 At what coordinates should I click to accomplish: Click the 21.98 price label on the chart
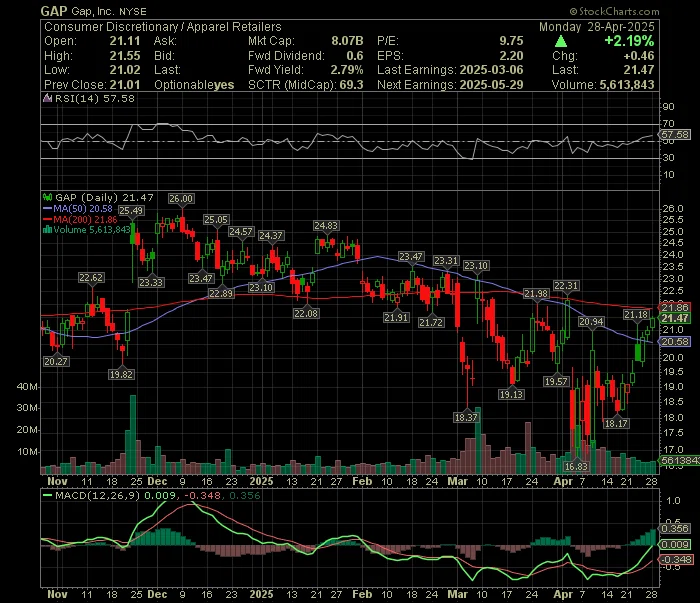pyautogui.click(x=536, y=294)
